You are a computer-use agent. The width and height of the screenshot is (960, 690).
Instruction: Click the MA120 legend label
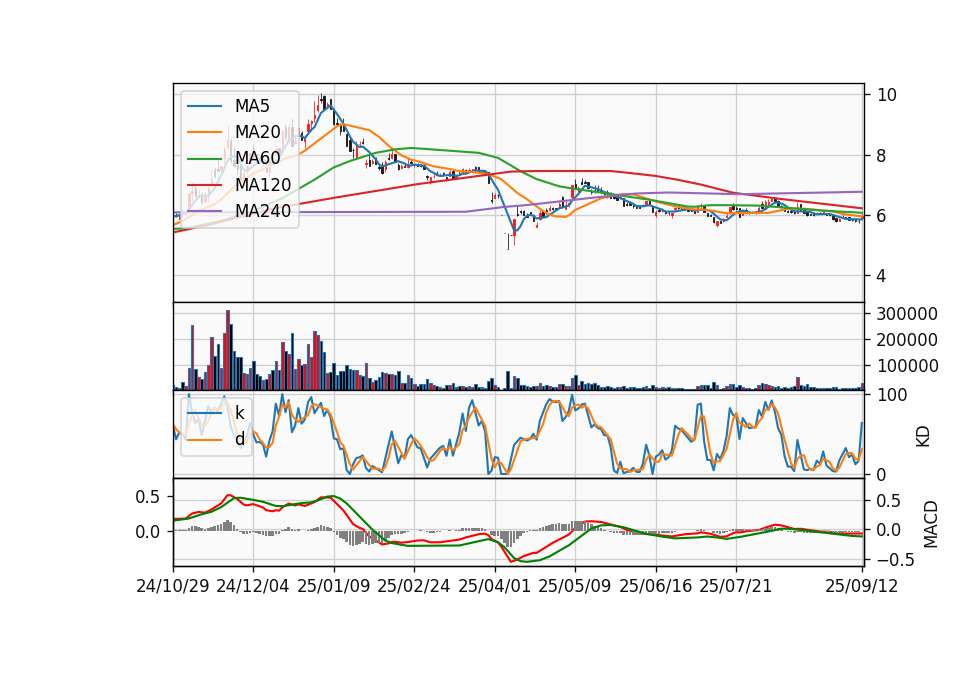(263, 184)
